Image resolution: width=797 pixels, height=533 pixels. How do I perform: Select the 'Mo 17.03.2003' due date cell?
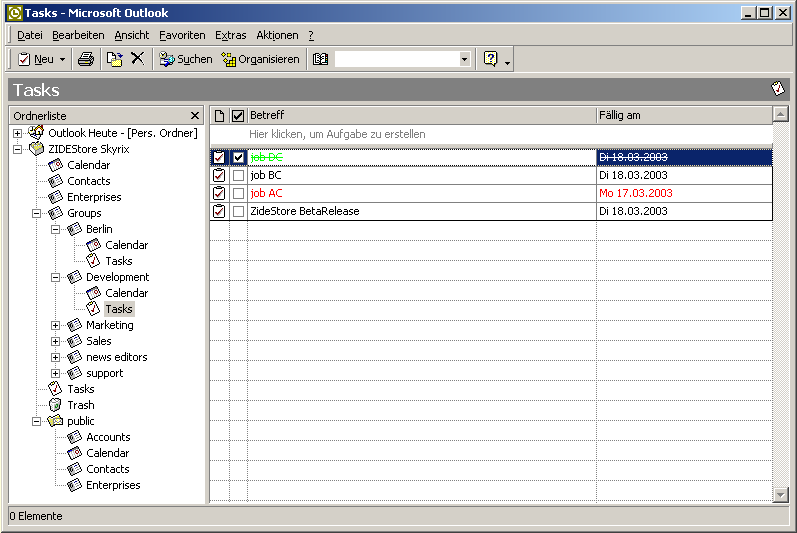684,193
